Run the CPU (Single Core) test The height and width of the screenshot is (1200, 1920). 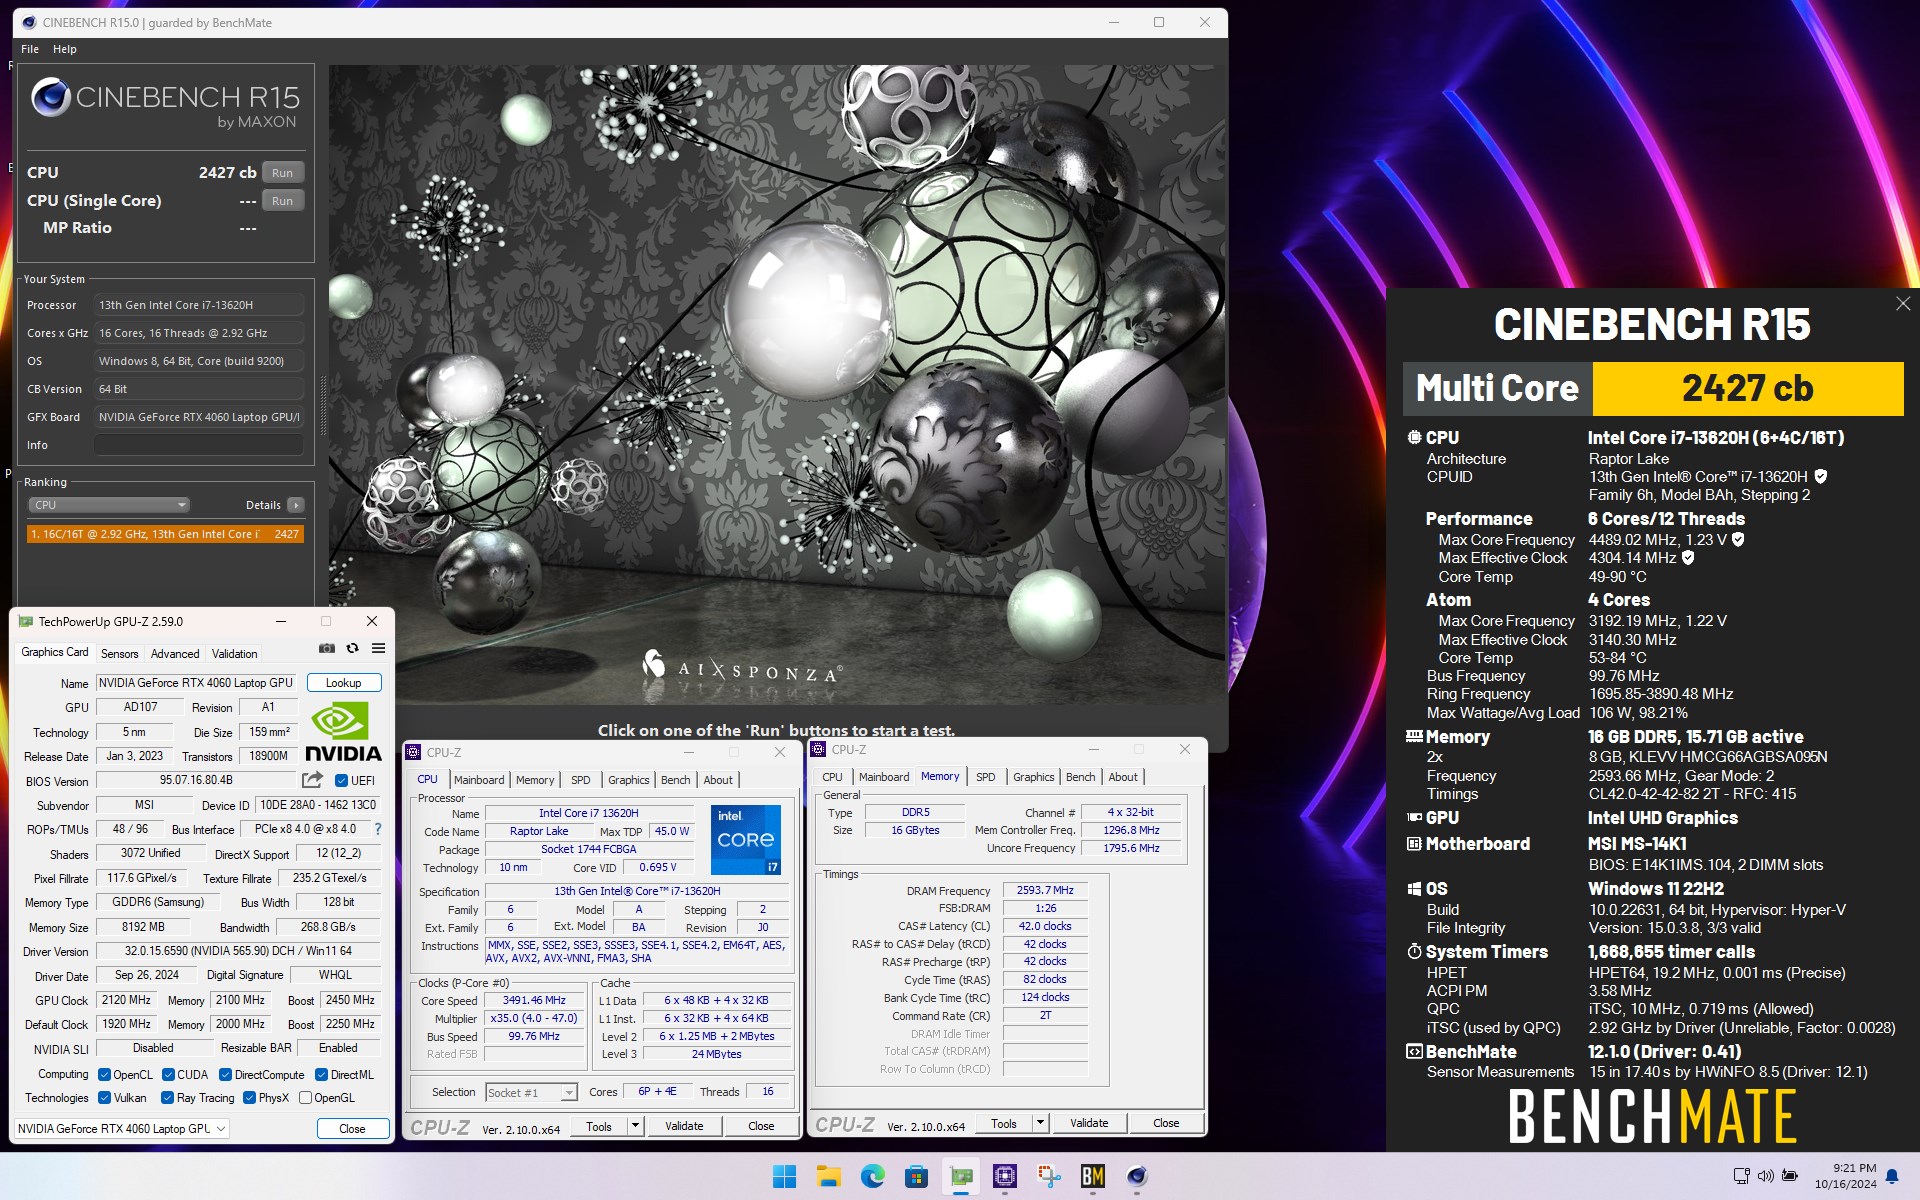(283, 201)
